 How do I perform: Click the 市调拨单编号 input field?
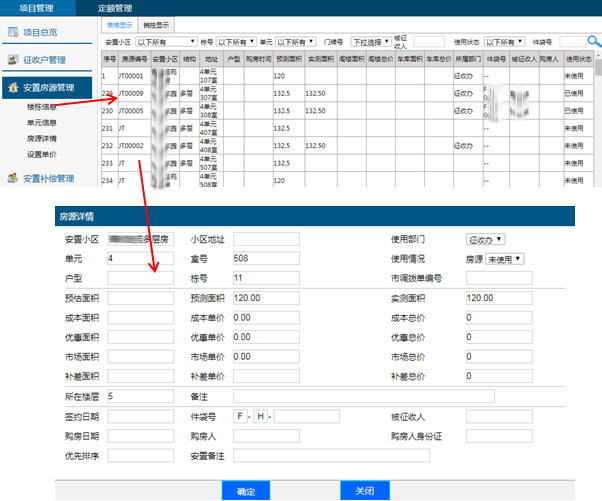tap(499, 278)
